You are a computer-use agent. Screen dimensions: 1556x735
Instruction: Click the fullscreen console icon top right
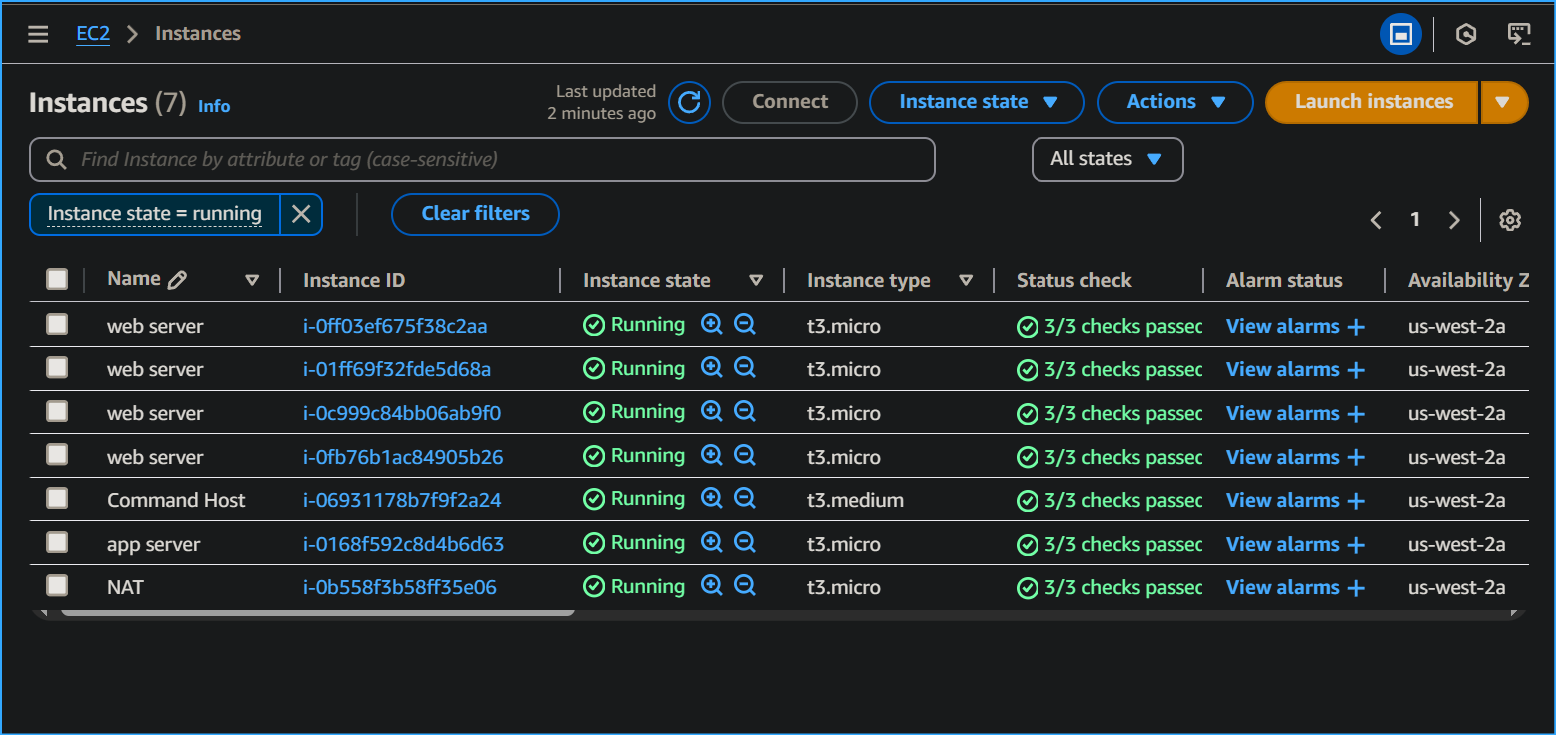(1400, 33)
